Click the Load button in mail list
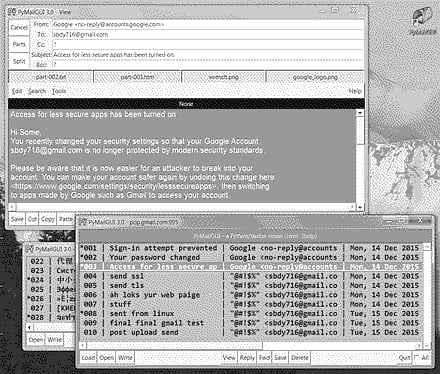This screenshot has width=440, height=374. [88, 357]
